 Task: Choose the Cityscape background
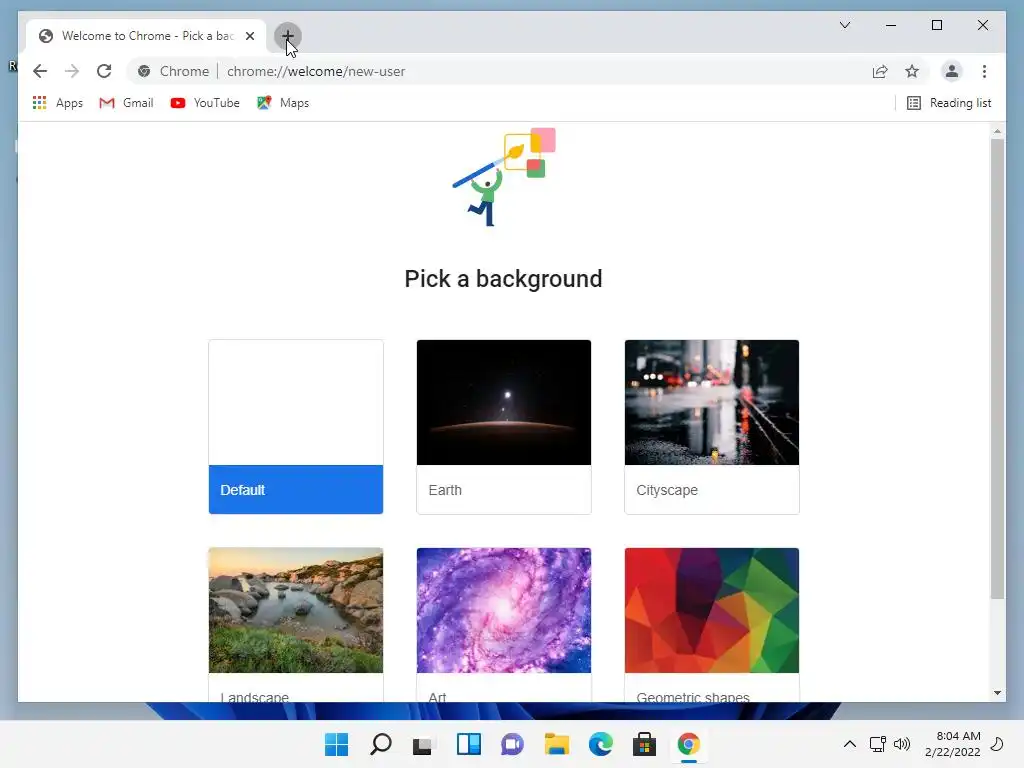(x=712, y=426)
